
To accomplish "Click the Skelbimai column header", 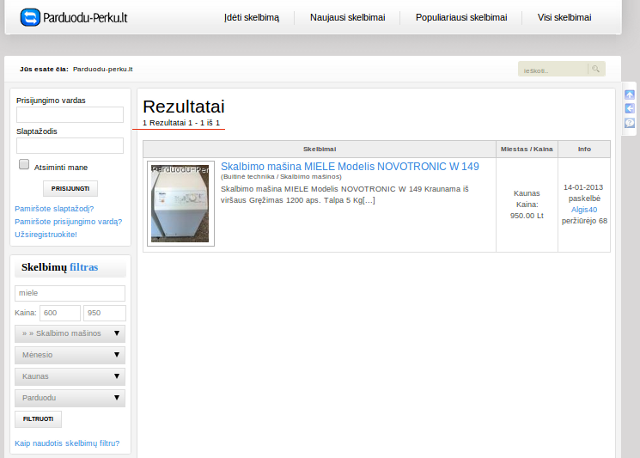I will pyautogui.click(x=320, y=149).
